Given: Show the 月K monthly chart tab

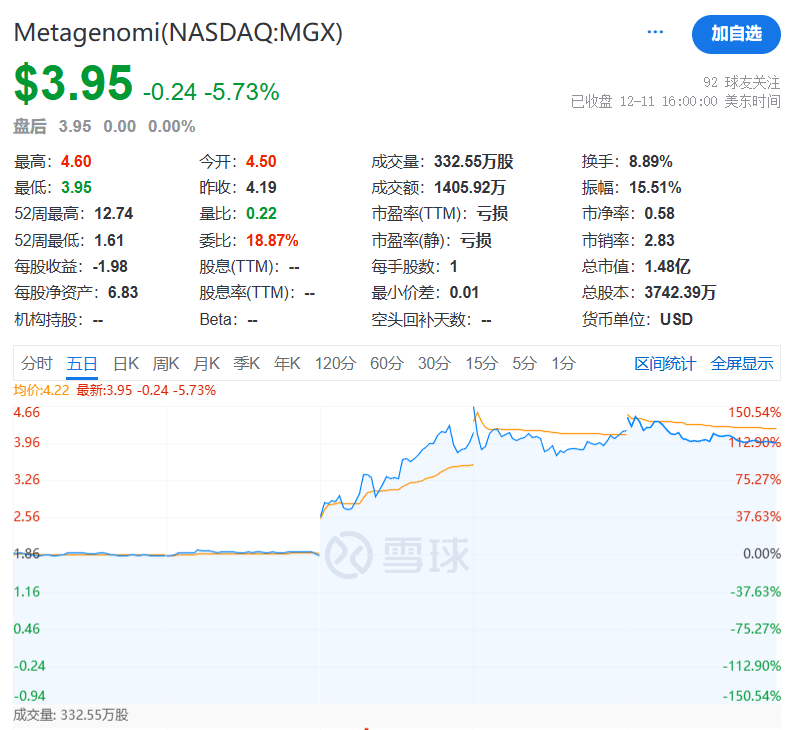Looking at the screenshot, I should [206, 363].
